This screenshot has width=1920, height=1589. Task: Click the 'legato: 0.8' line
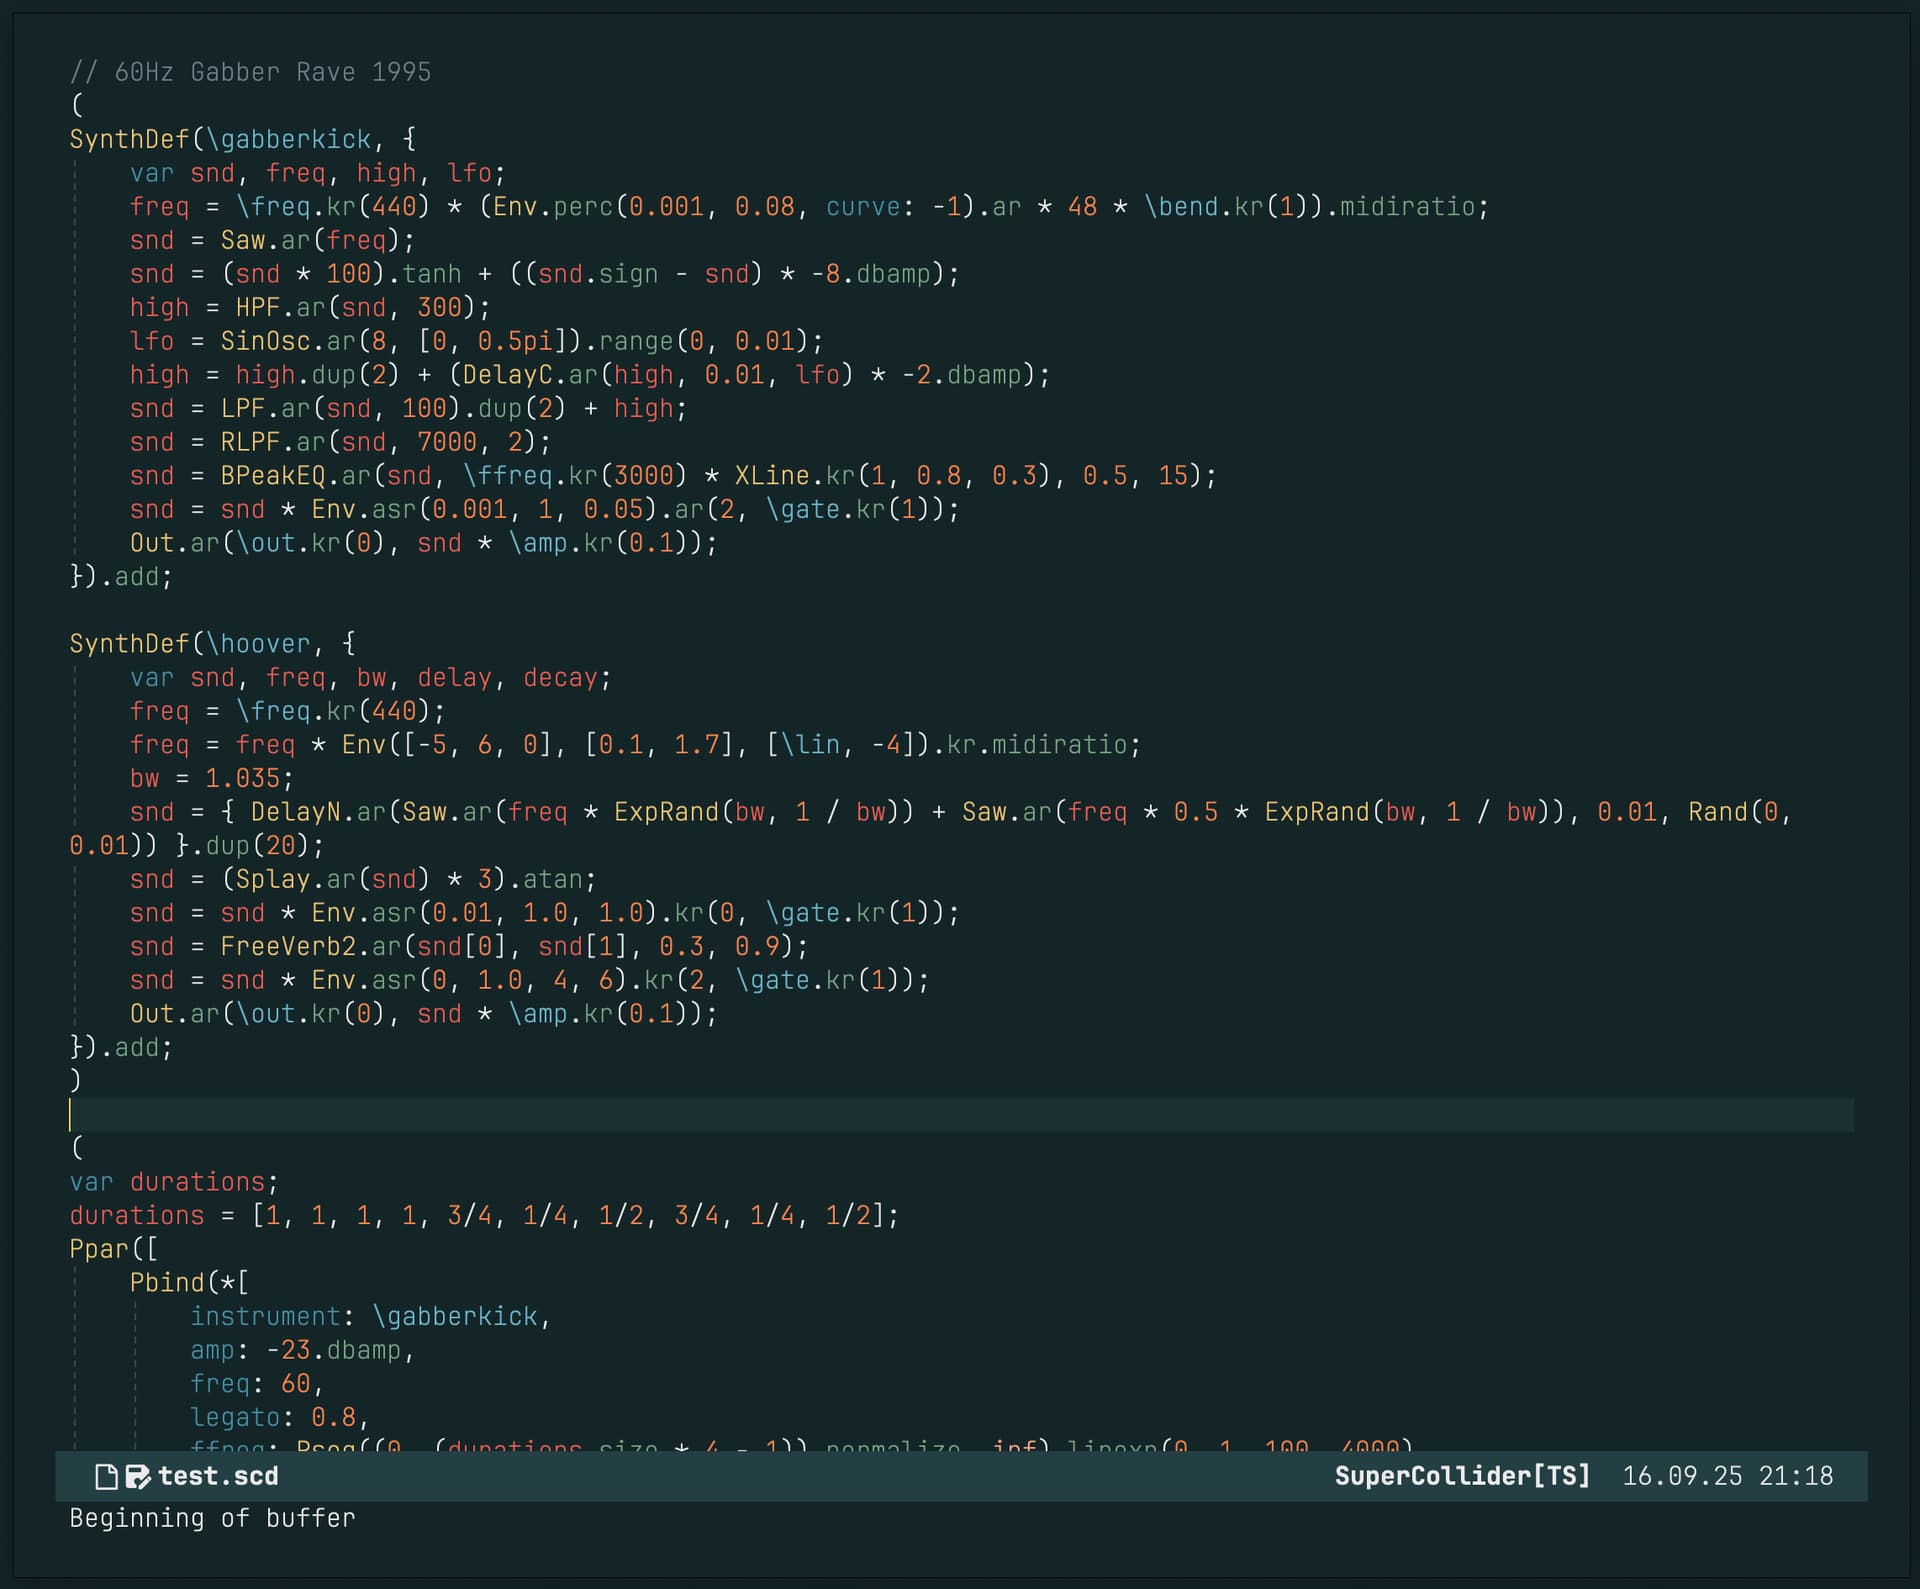tap(279, 1418)
